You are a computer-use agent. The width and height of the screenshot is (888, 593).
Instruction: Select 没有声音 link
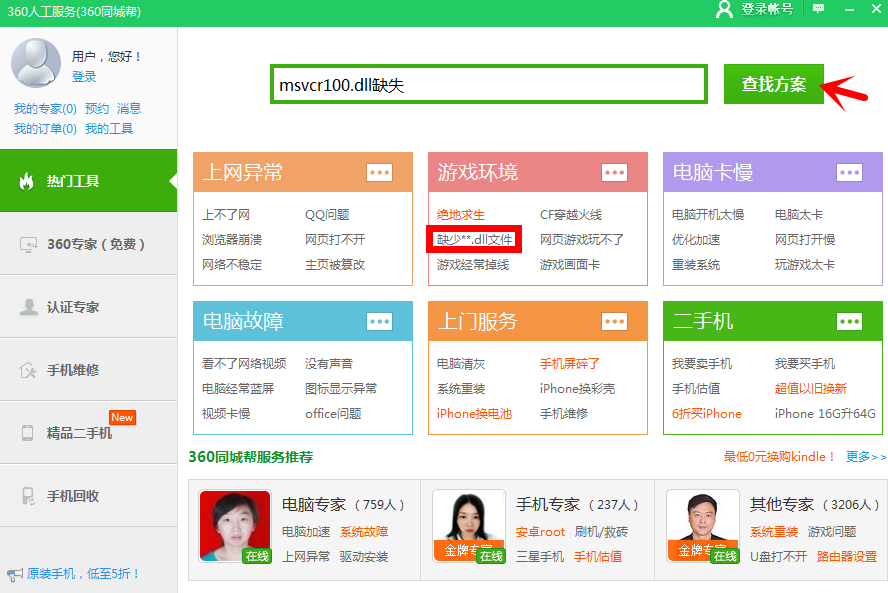329,364
